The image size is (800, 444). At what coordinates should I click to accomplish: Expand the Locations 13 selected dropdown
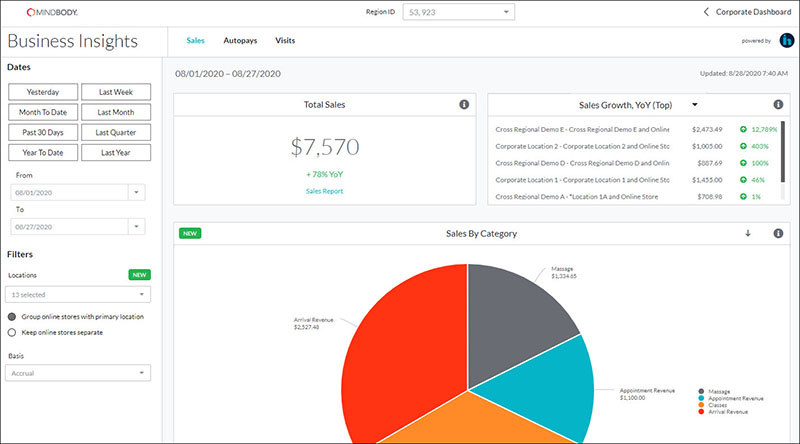pyautogui.click(x=78, y=294)
